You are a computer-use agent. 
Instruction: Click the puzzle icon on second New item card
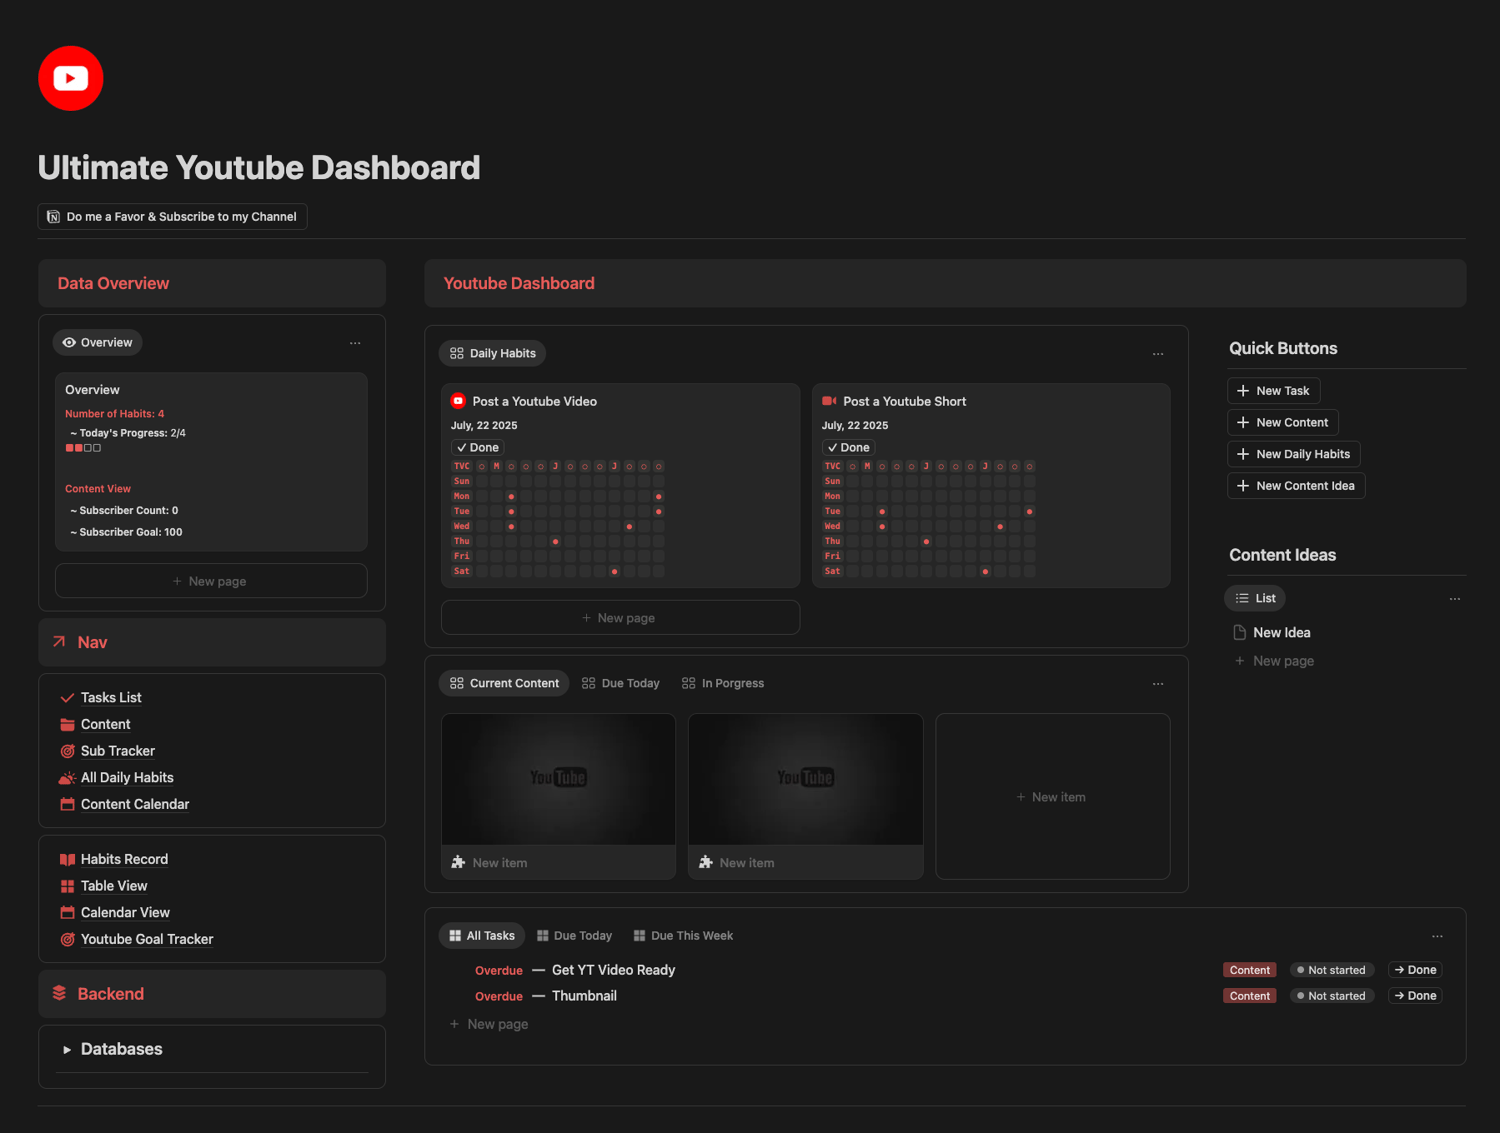pyautogui.click(x=705, y=862)
